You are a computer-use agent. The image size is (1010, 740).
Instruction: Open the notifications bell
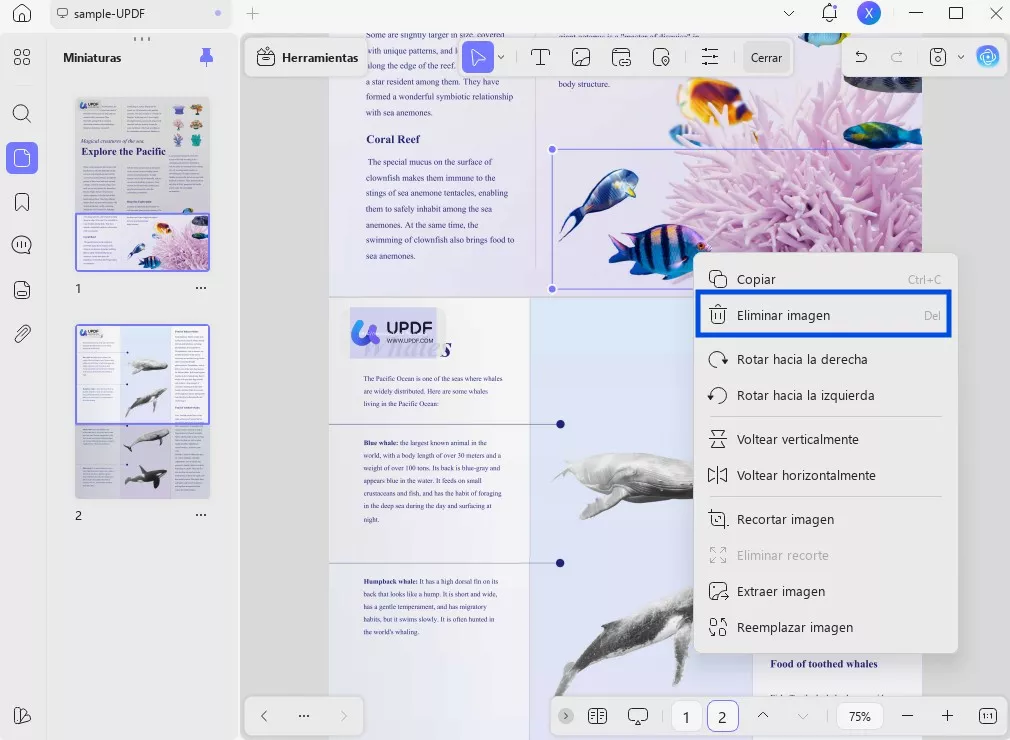(x=829, y=13)
